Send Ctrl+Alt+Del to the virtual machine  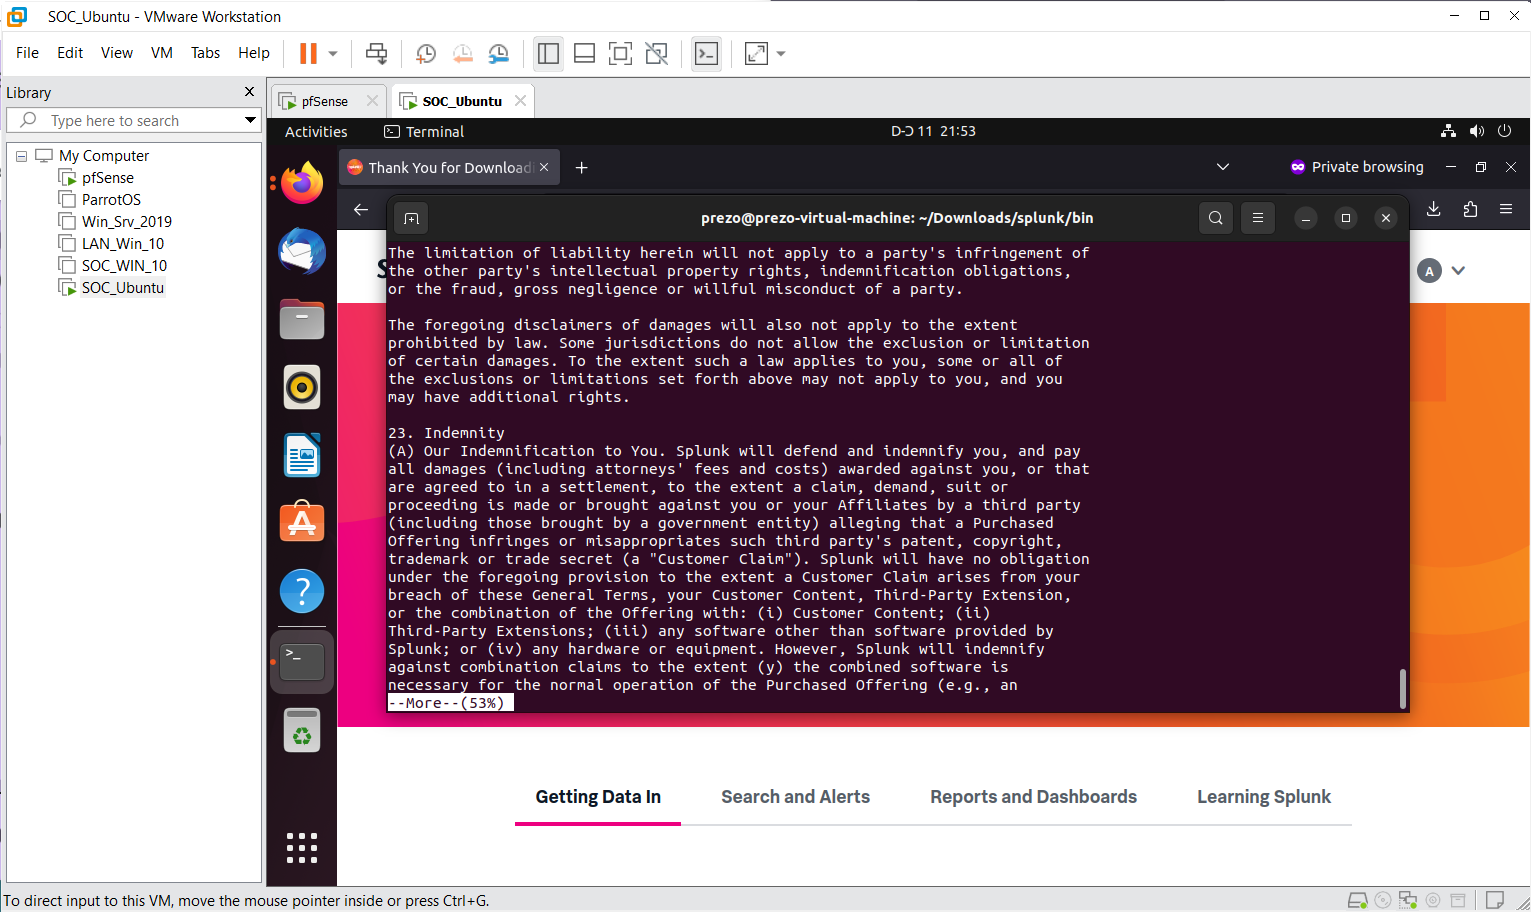point(376,54)
